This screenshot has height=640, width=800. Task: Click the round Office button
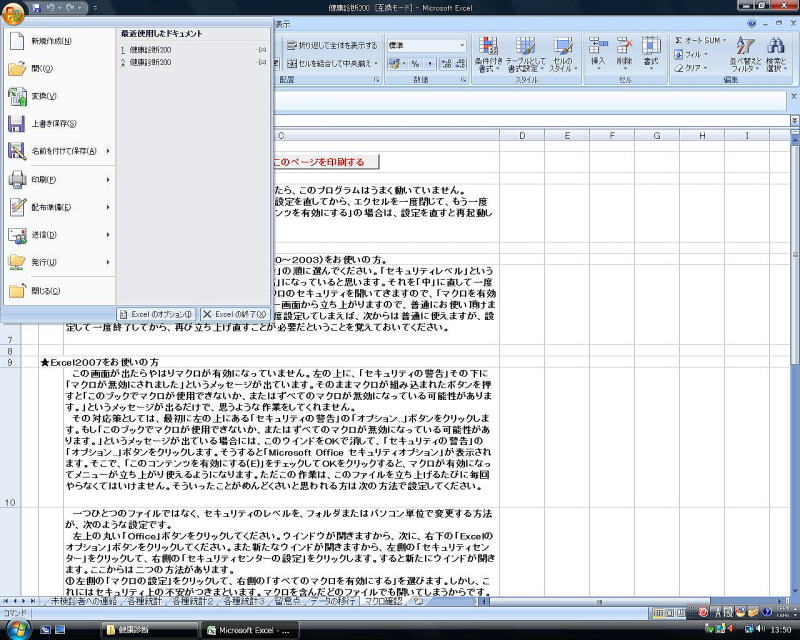tap(13, 13)
